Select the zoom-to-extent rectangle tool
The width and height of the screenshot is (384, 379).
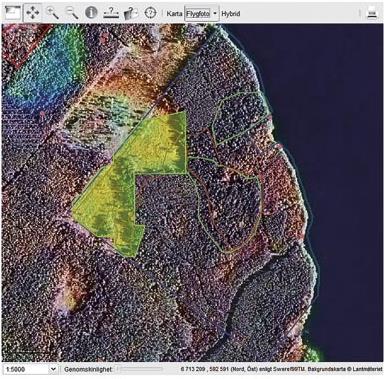point(13,13)
